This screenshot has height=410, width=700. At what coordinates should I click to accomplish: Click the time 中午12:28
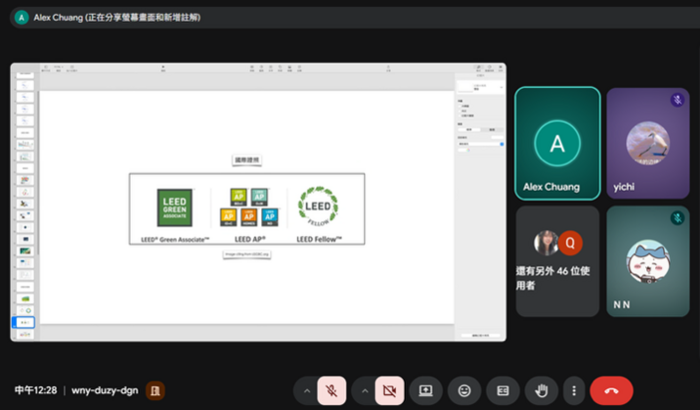(x=36, y=390)
